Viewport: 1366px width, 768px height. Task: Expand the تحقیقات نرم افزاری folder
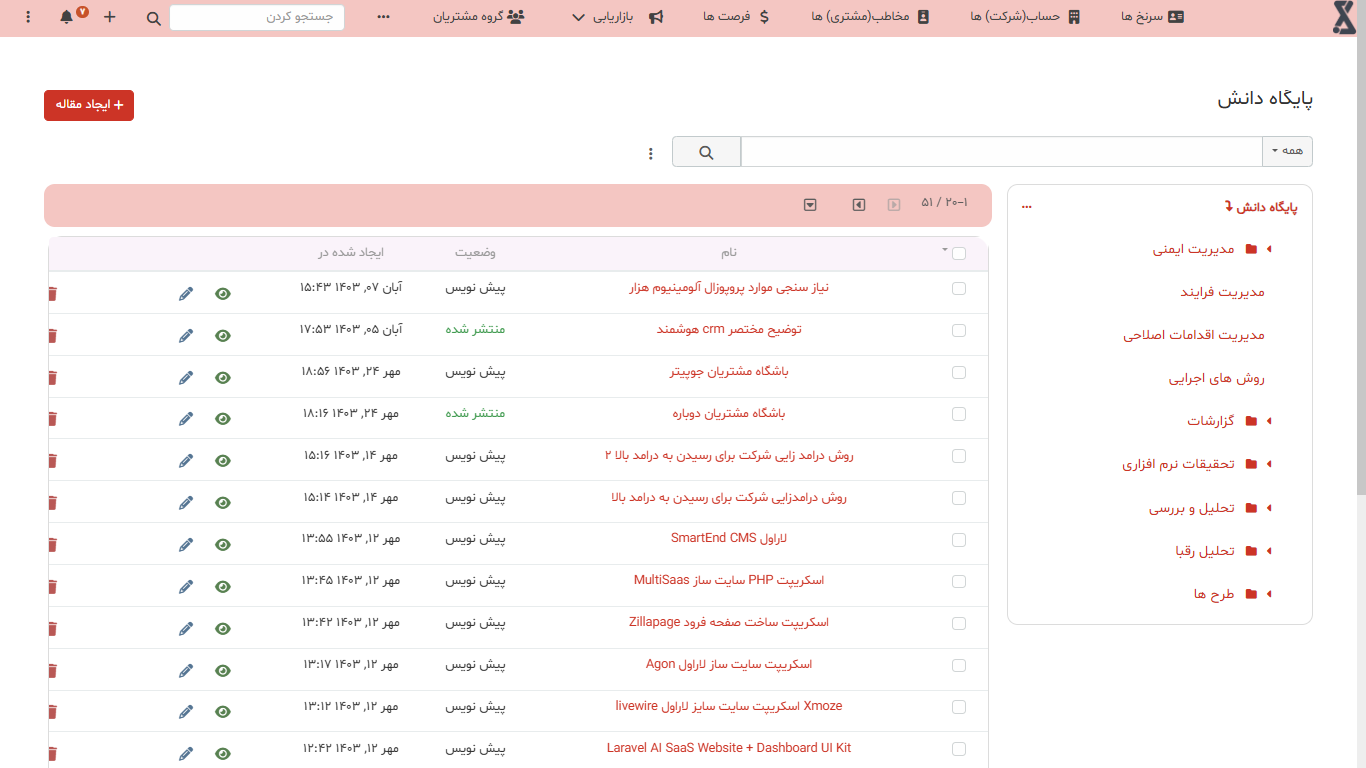tap(1269, 464)
